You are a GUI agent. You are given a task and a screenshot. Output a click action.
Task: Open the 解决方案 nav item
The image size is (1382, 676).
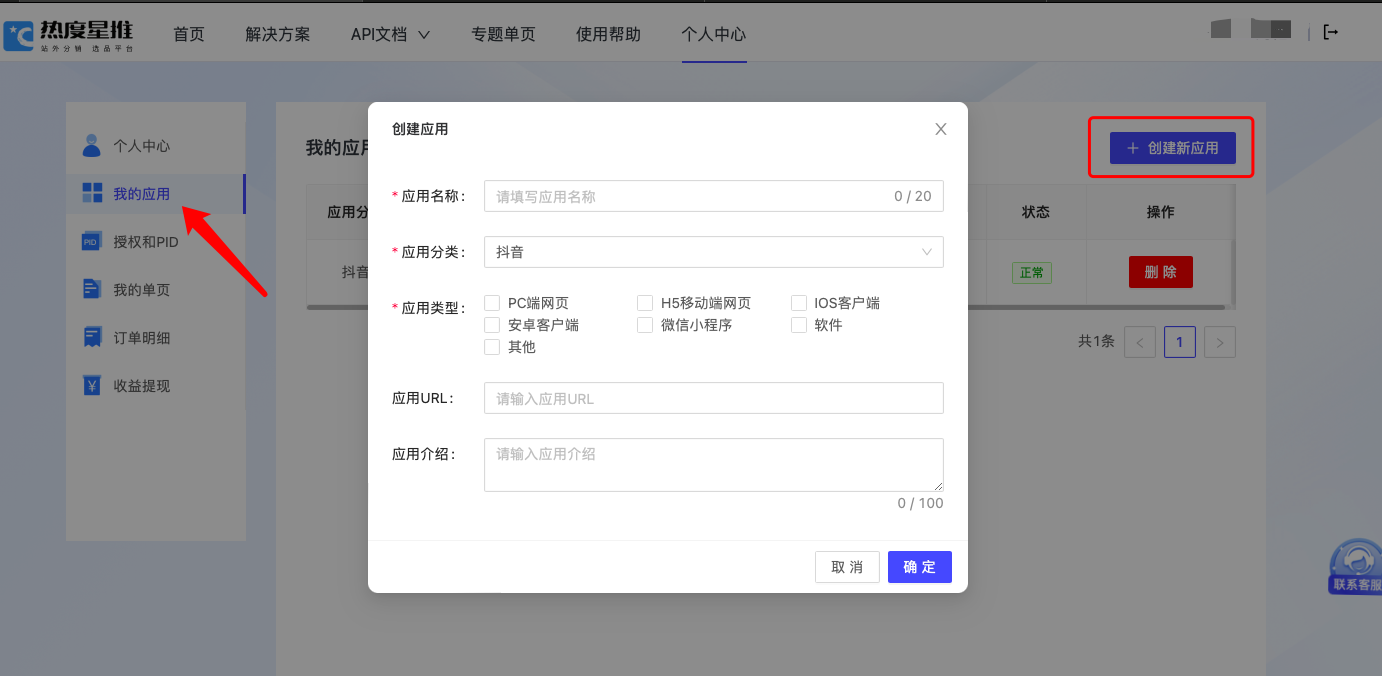[x=278, y=34]
